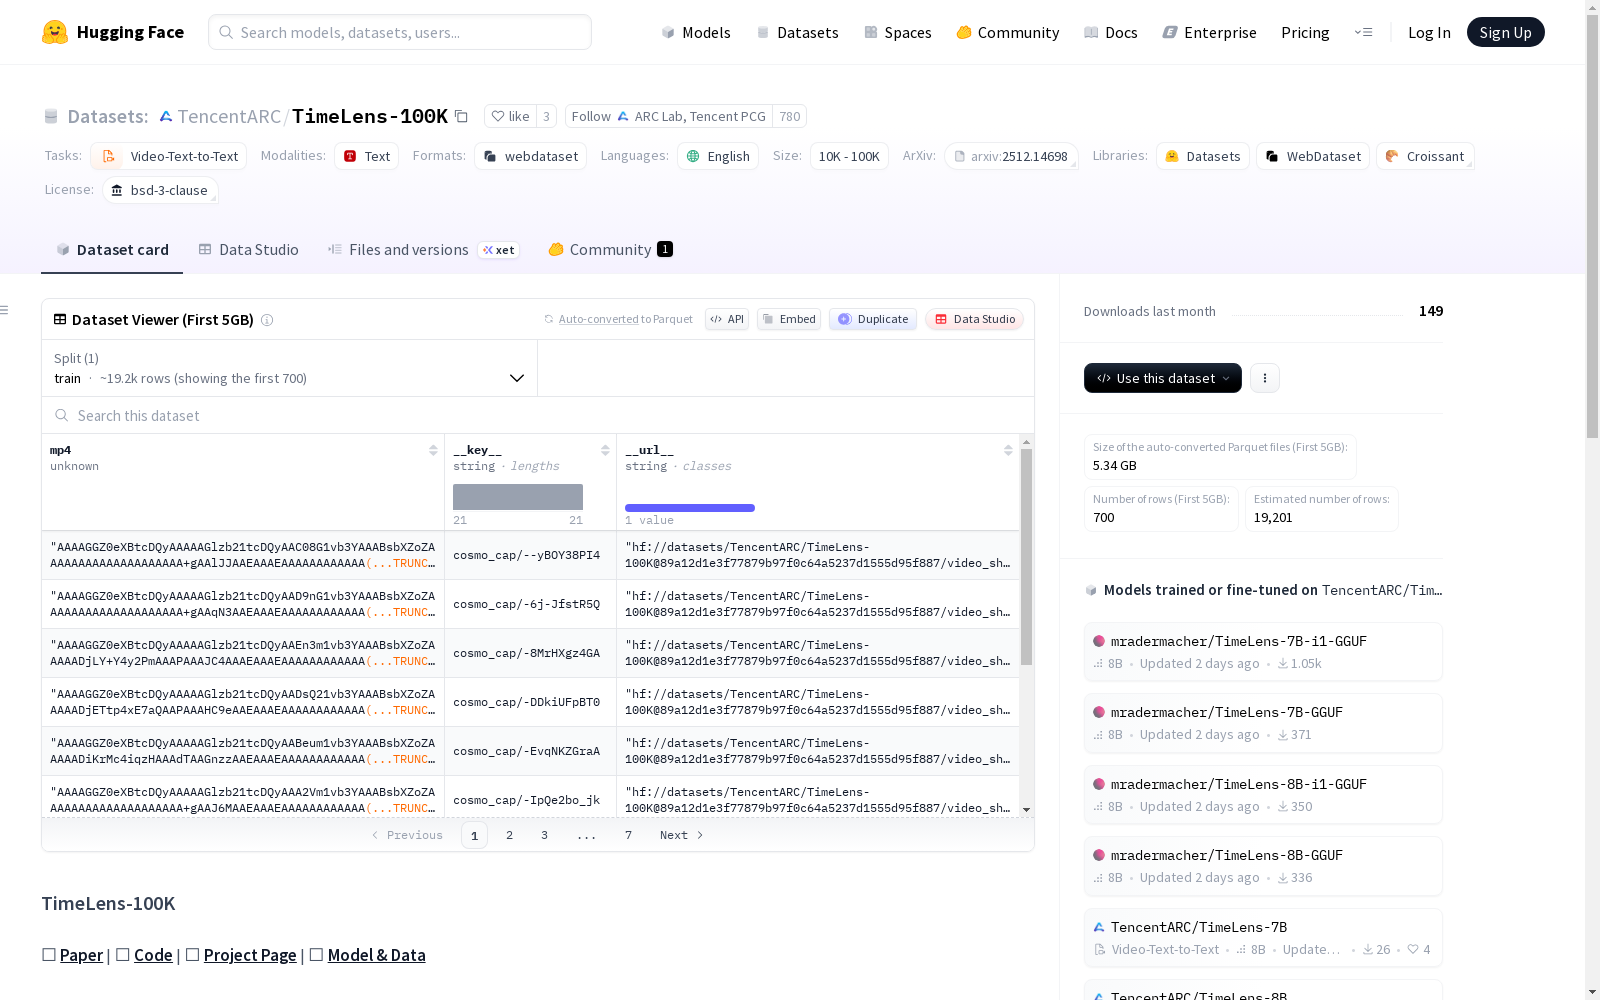Click the 10K - 100K size tag
Viewport: 1600px width, 1000px height.
[x=849, y=156]
